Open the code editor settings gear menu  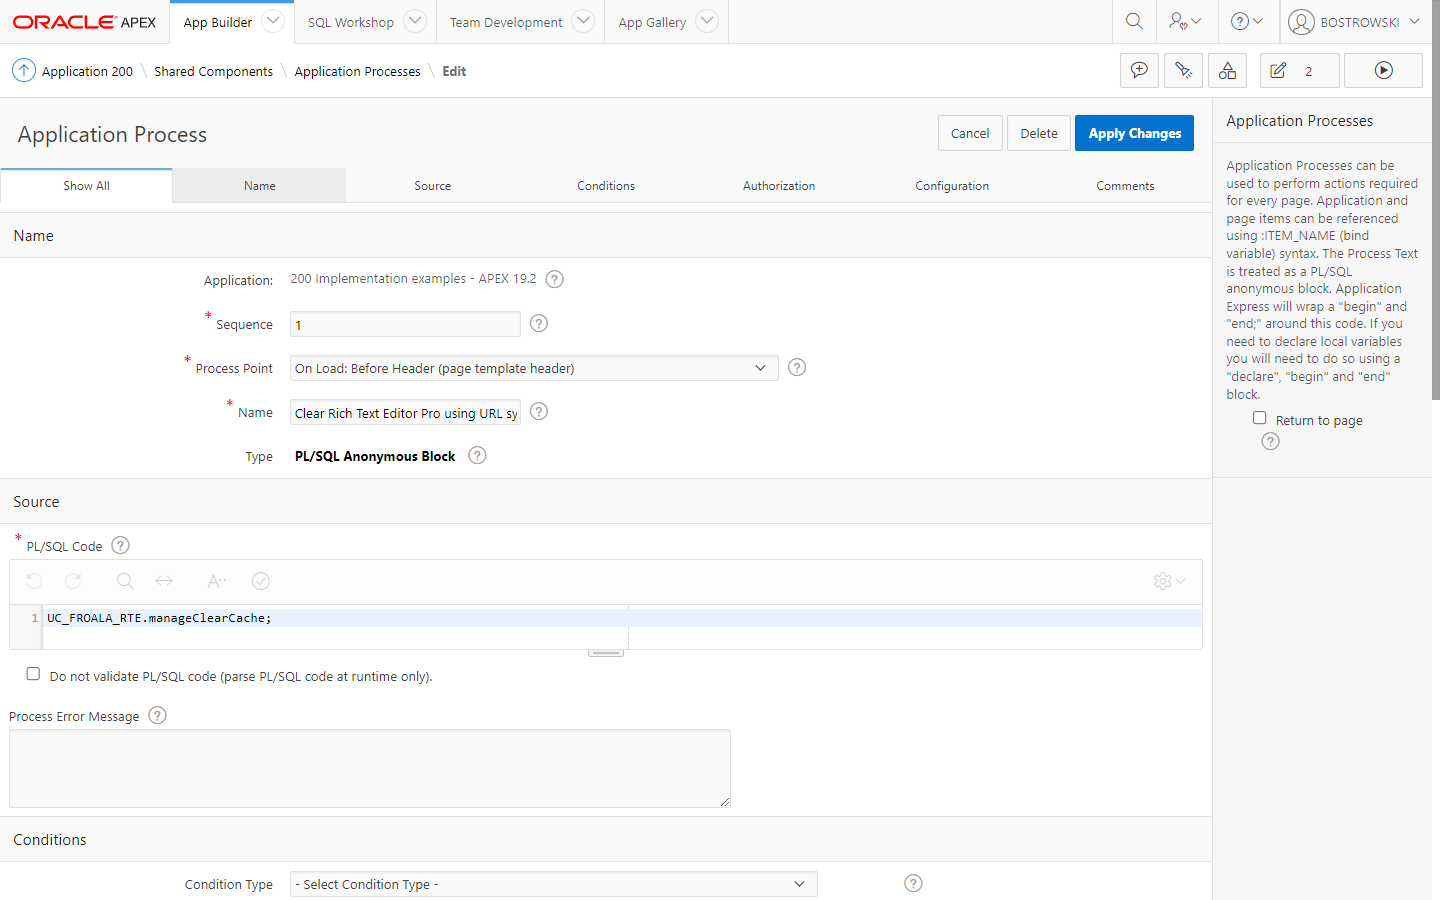[x=1169, y=581]
